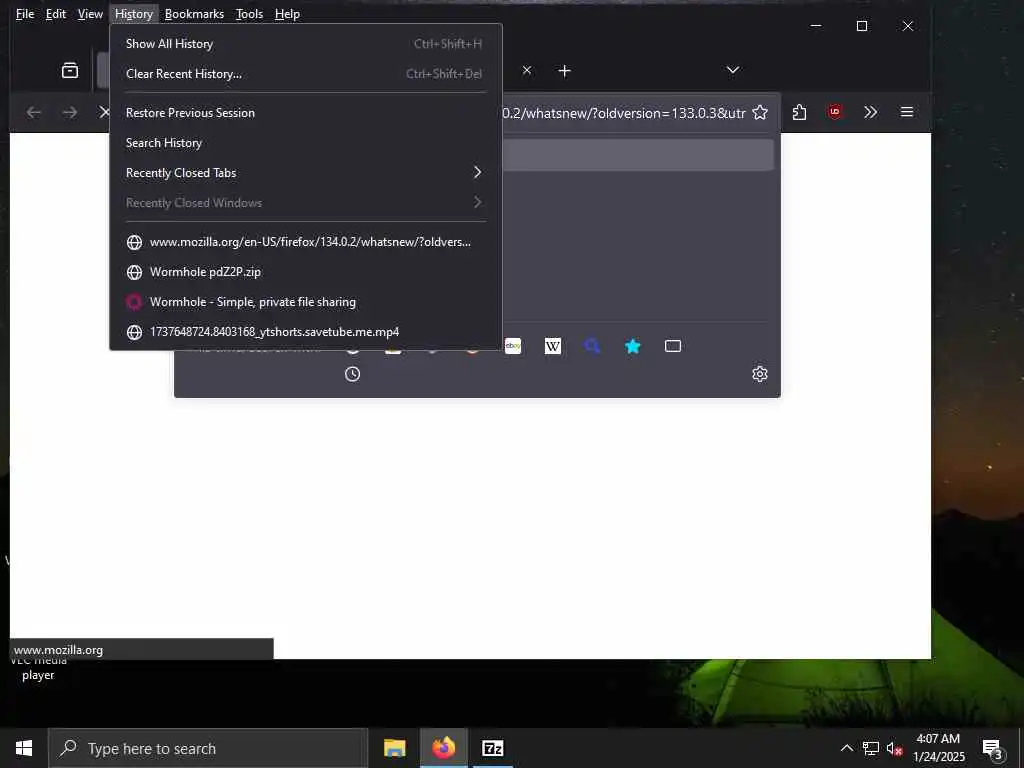Open the Windows Start button
1024x768 pixels.
[x=24, y=748]
